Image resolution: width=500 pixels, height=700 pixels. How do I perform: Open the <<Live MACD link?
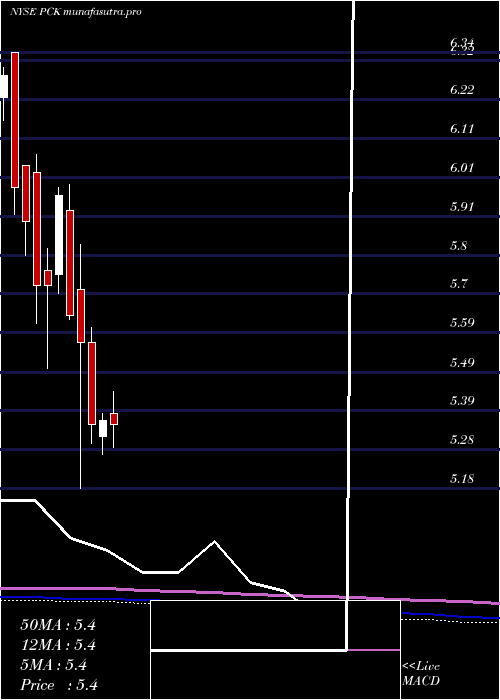421,674
